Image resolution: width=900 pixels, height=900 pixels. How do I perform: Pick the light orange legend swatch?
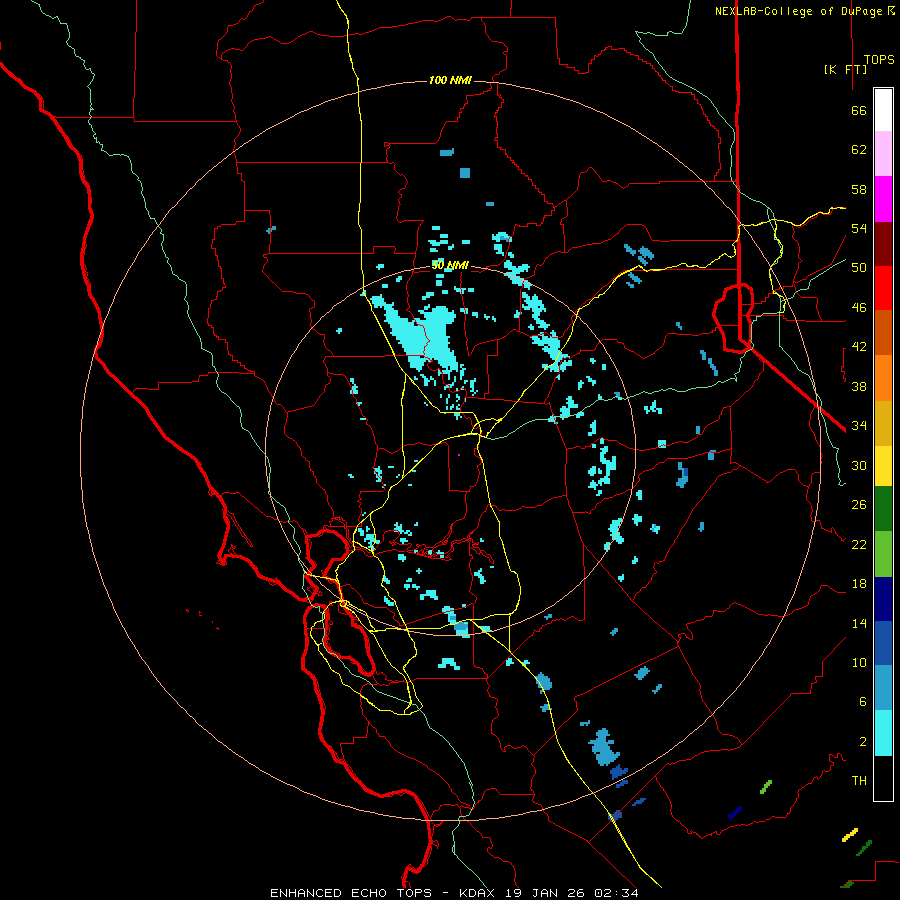click(883, 378)
